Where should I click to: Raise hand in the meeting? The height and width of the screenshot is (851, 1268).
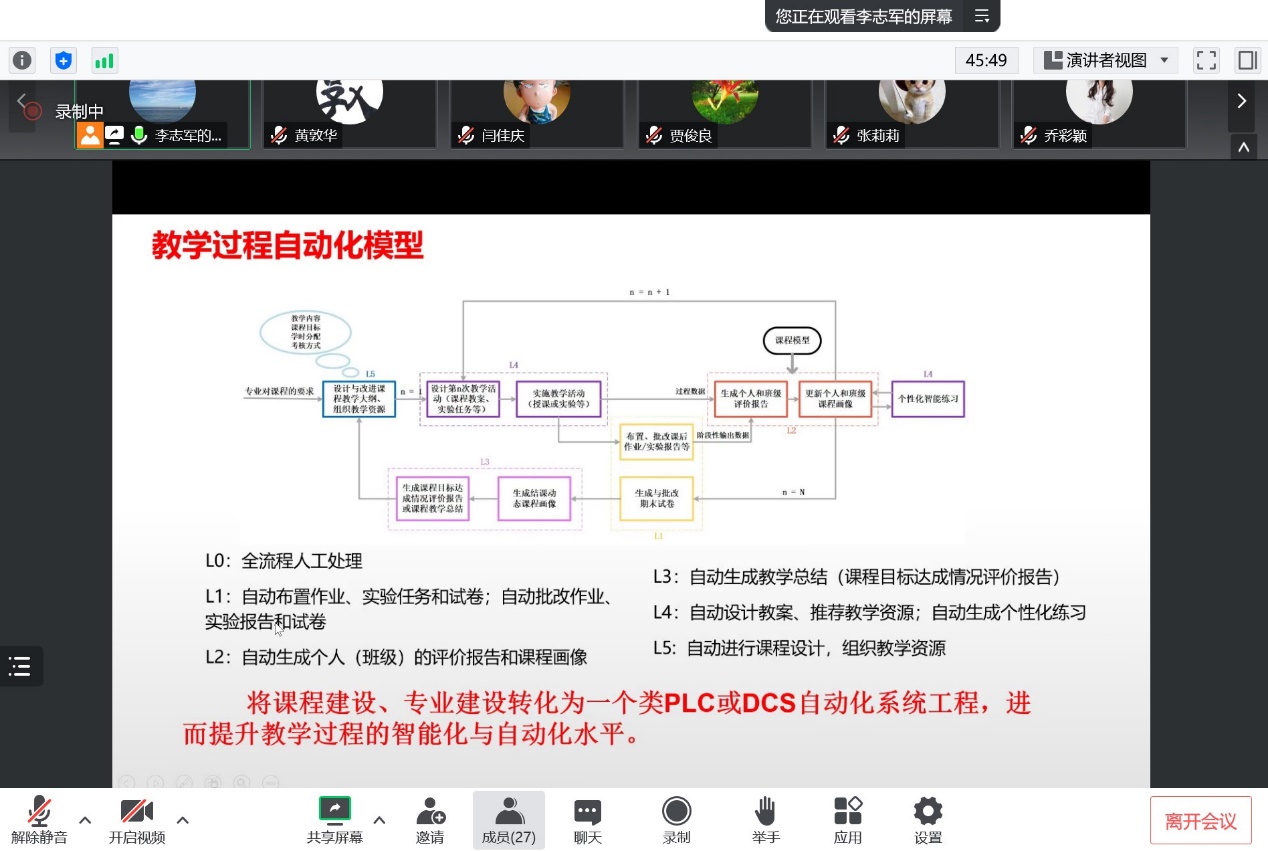pyautogui.click(x=766, y=820)
